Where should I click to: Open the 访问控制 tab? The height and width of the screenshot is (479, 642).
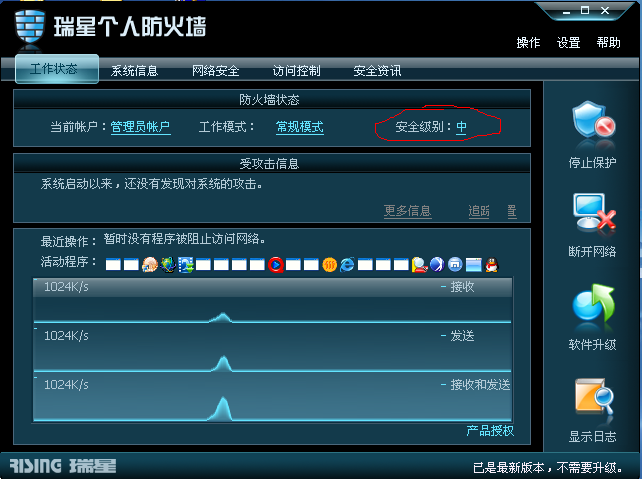coord(296,71)
